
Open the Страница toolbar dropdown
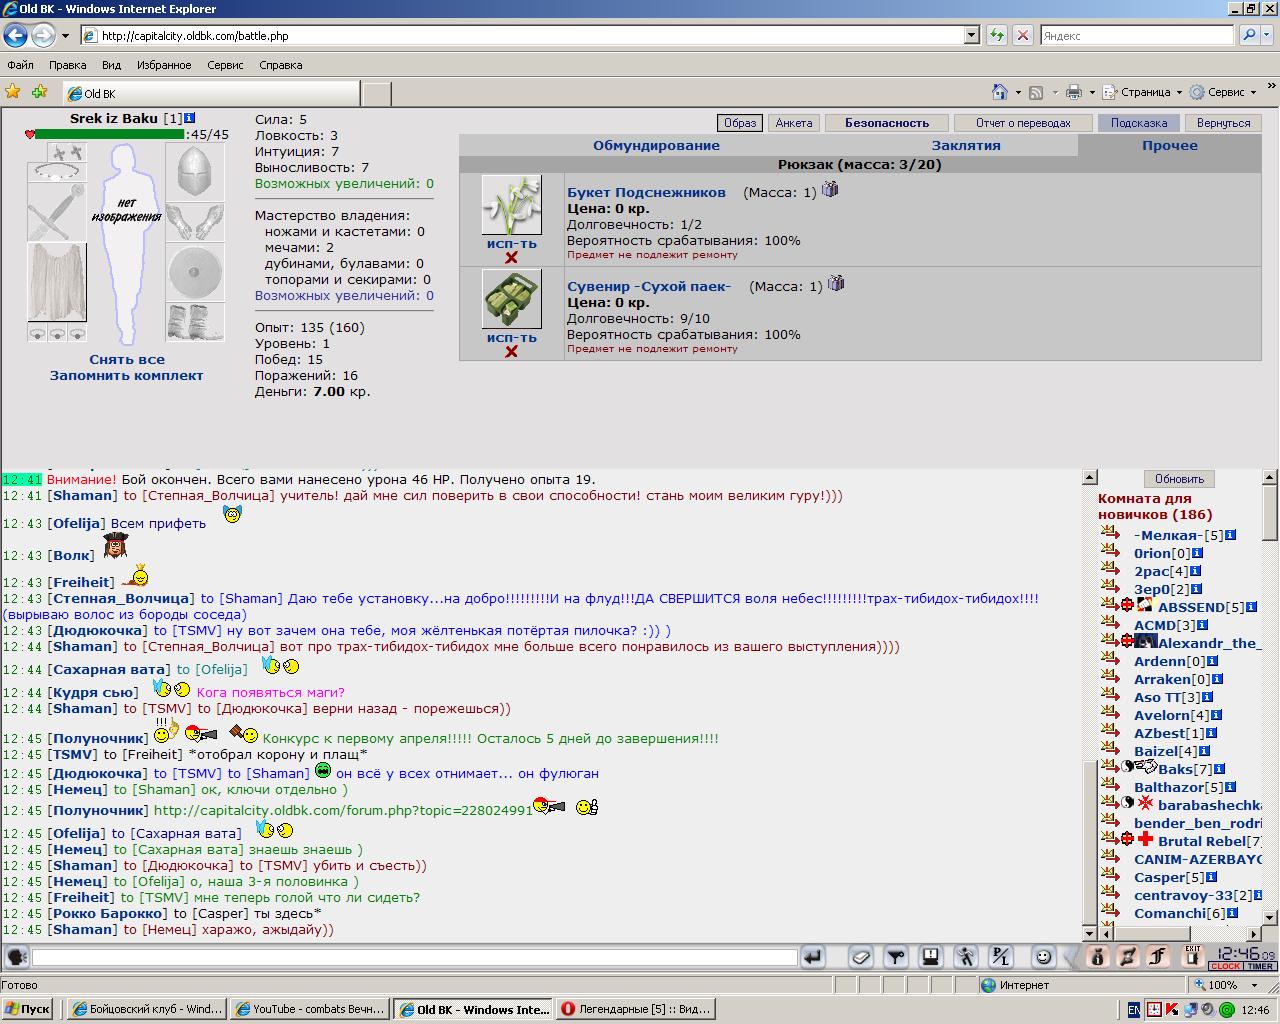(x=1143, y=92)
